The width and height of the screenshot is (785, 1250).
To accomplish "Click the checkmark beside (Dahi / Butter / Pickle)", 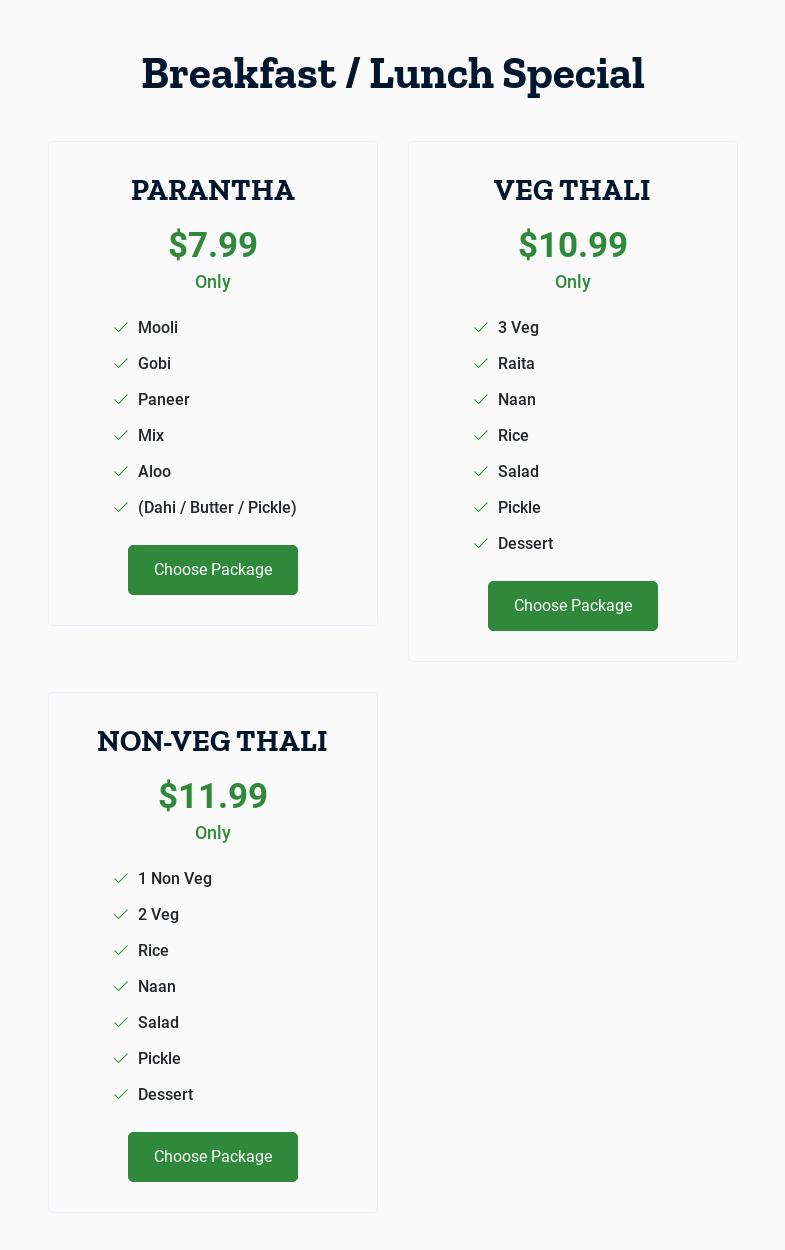I will pyautogui.click(x=121, y=508).
